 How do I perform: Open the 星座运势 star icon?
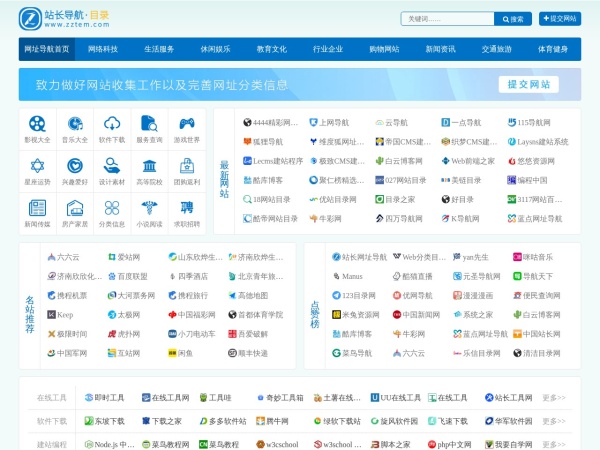(x=37, y=166)
